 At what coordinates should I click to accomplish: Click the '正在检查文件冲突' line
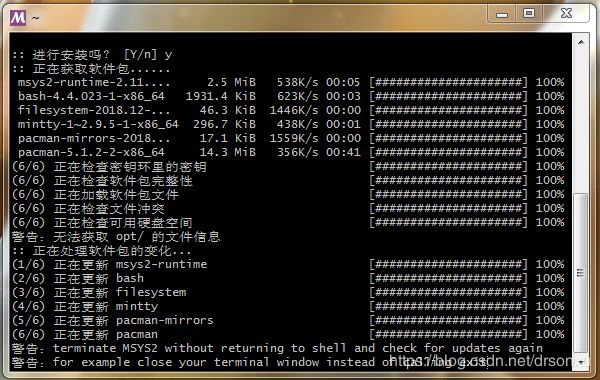click(288, 209)
